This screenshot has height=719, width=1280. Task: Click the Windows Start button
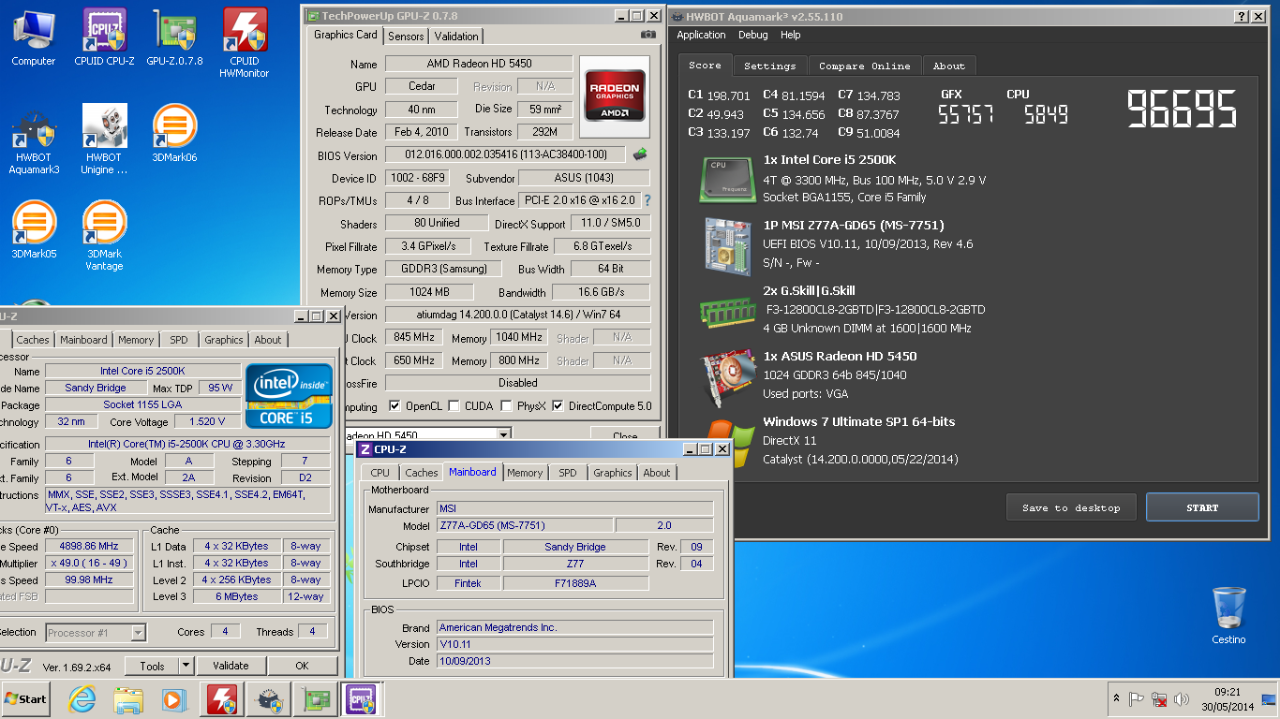27,699
